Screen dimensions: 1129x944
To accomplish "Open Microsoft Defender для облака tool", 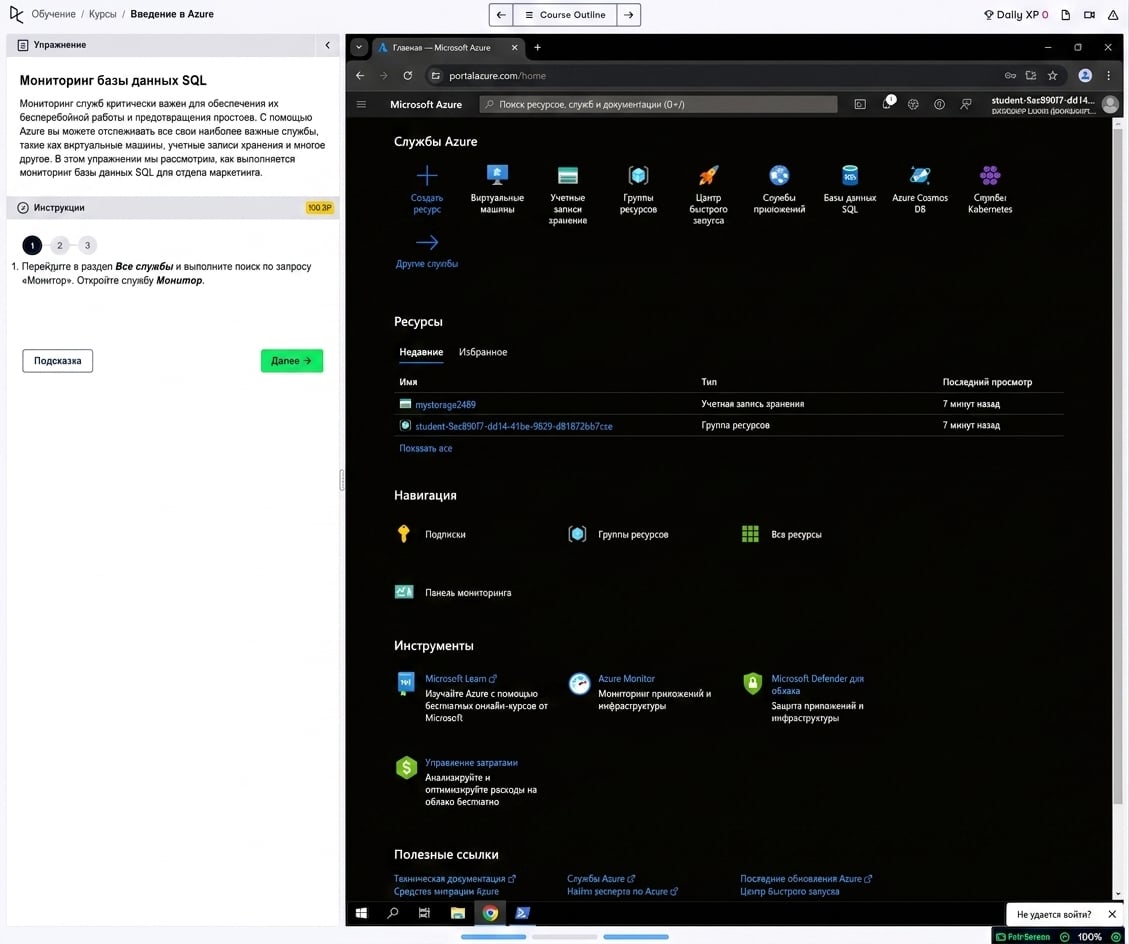I will click(817, 684).
